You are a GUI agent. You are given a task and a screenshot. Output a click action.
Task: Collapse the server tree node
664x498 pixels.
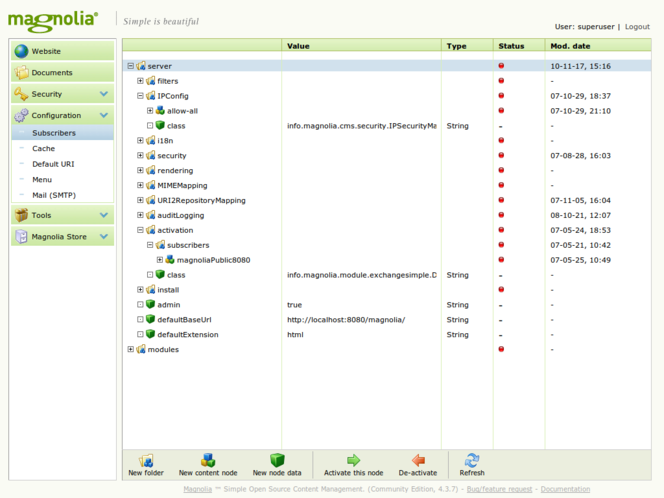pos(131,66)
